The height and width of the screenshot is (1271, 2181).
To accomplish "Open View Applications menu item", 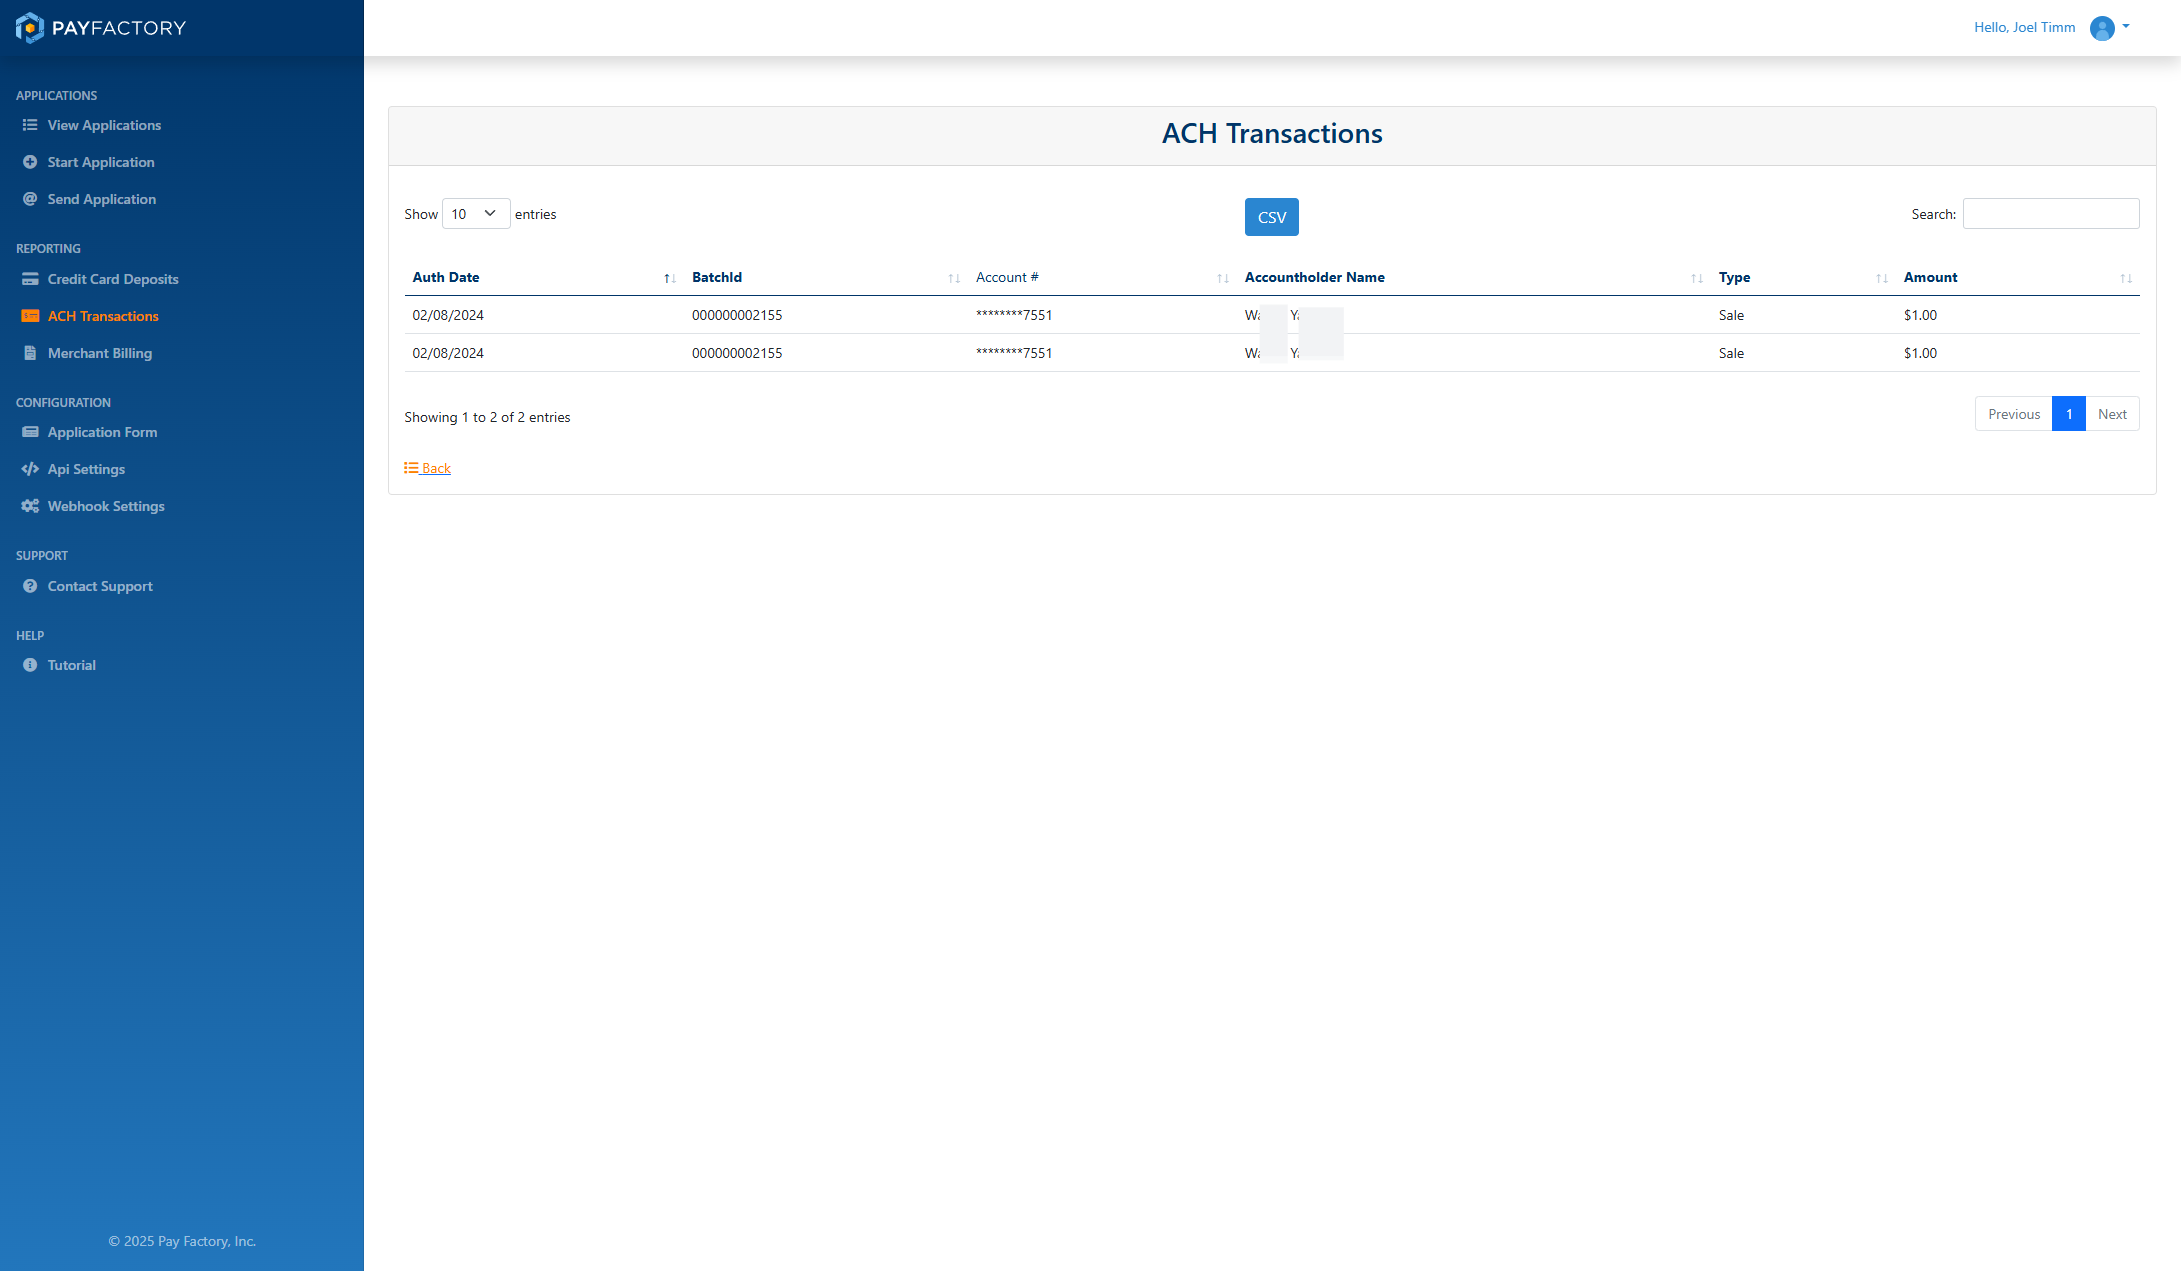I will pyautogui.click(x=104, y=125).
